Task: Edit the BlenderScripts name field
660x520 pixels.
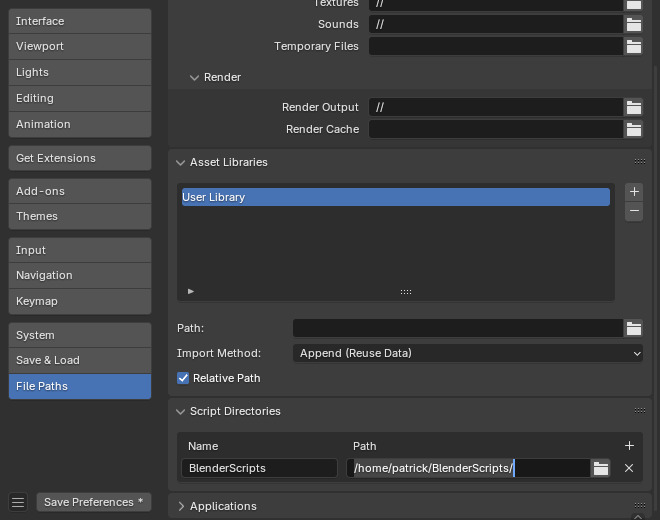Action: (259, 468)
